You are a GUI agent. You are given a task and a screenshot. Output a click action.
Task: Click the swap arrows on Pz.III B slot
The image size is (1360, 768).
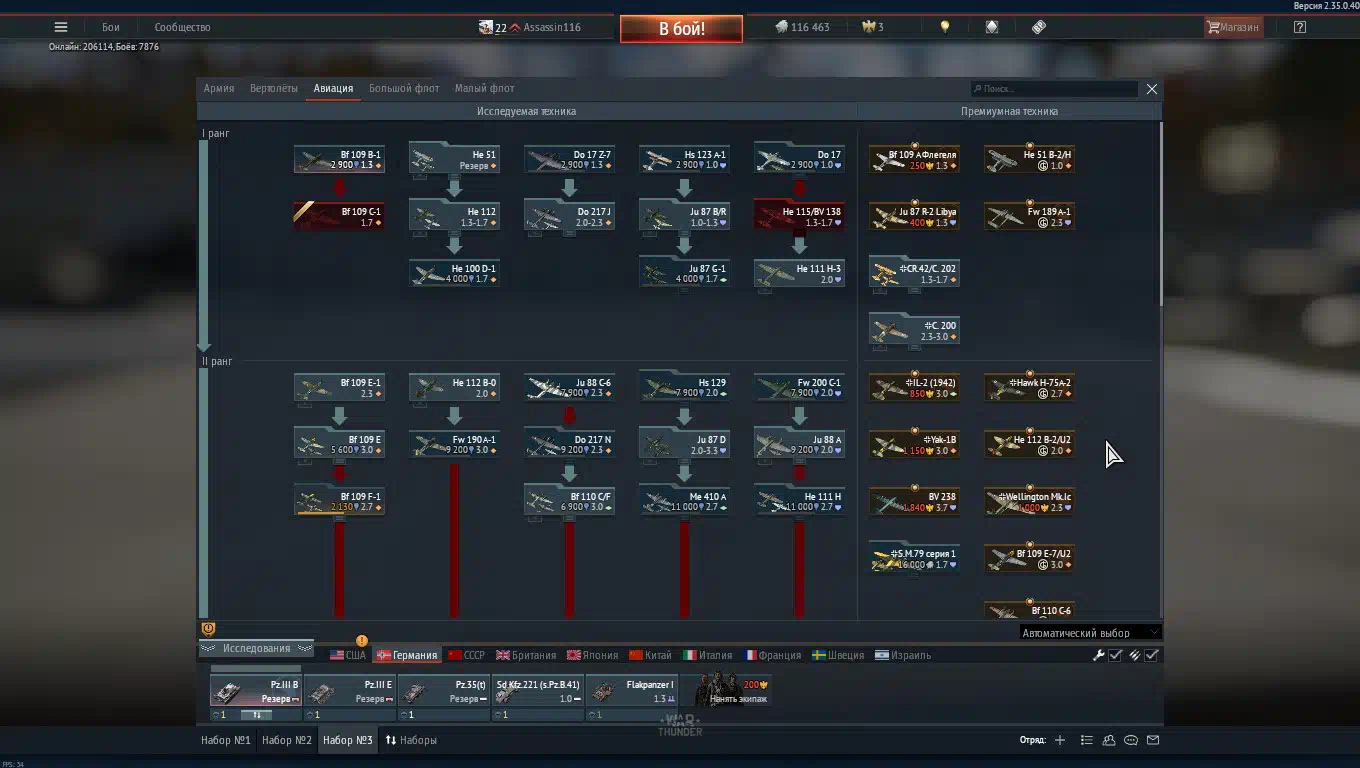click(256, 715)
